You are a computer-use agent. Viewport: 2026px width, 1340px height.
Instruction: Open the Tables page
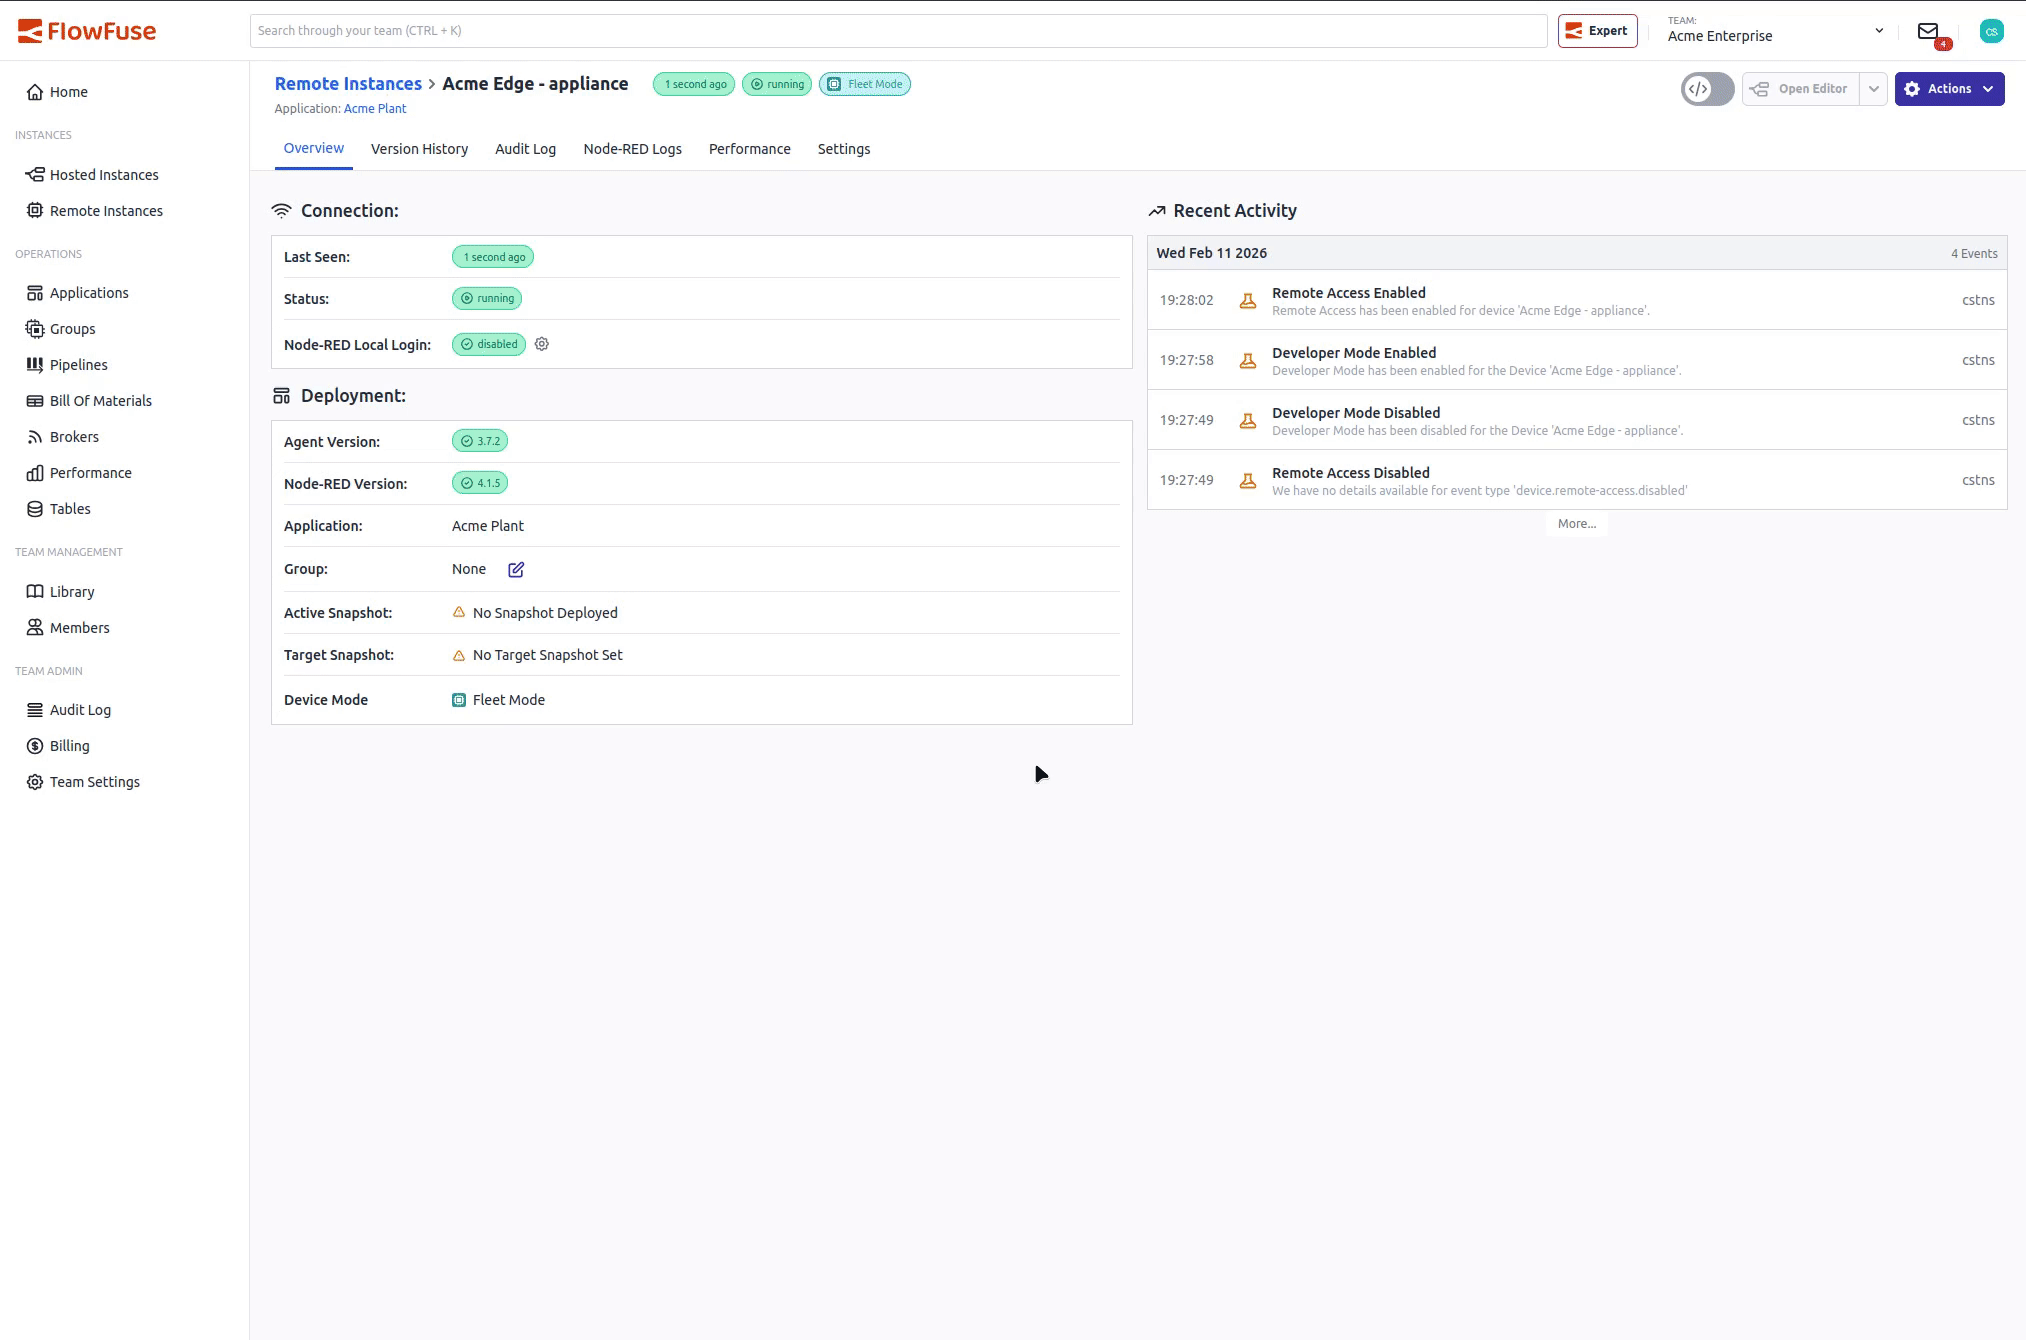point(70,508)
